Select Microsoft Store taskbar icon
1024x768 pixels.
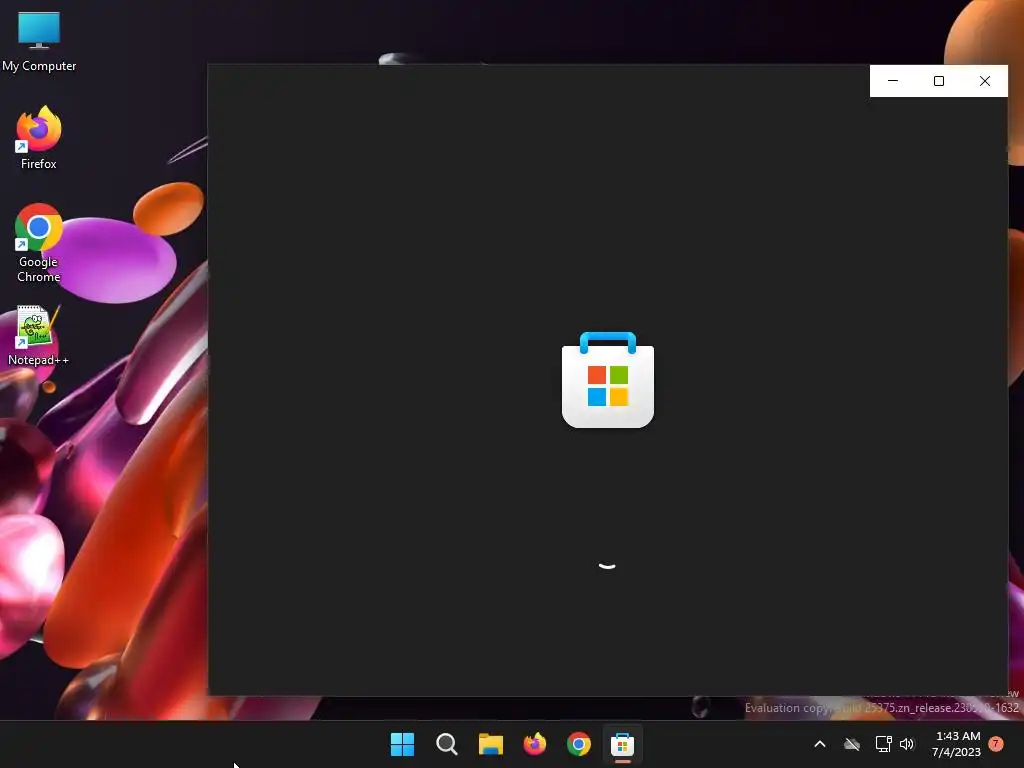pos(622,744)
